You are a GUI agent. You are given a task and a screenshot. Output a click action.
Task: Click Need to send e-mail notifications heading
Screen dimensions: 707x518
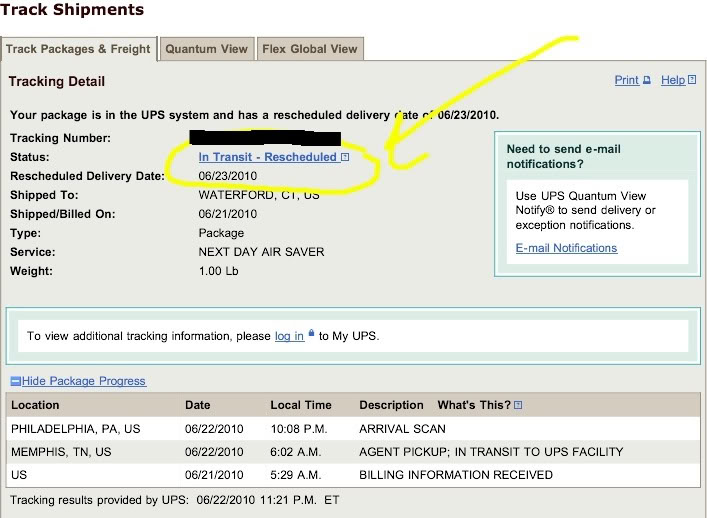pyautogui.click(x=564, y=156)
